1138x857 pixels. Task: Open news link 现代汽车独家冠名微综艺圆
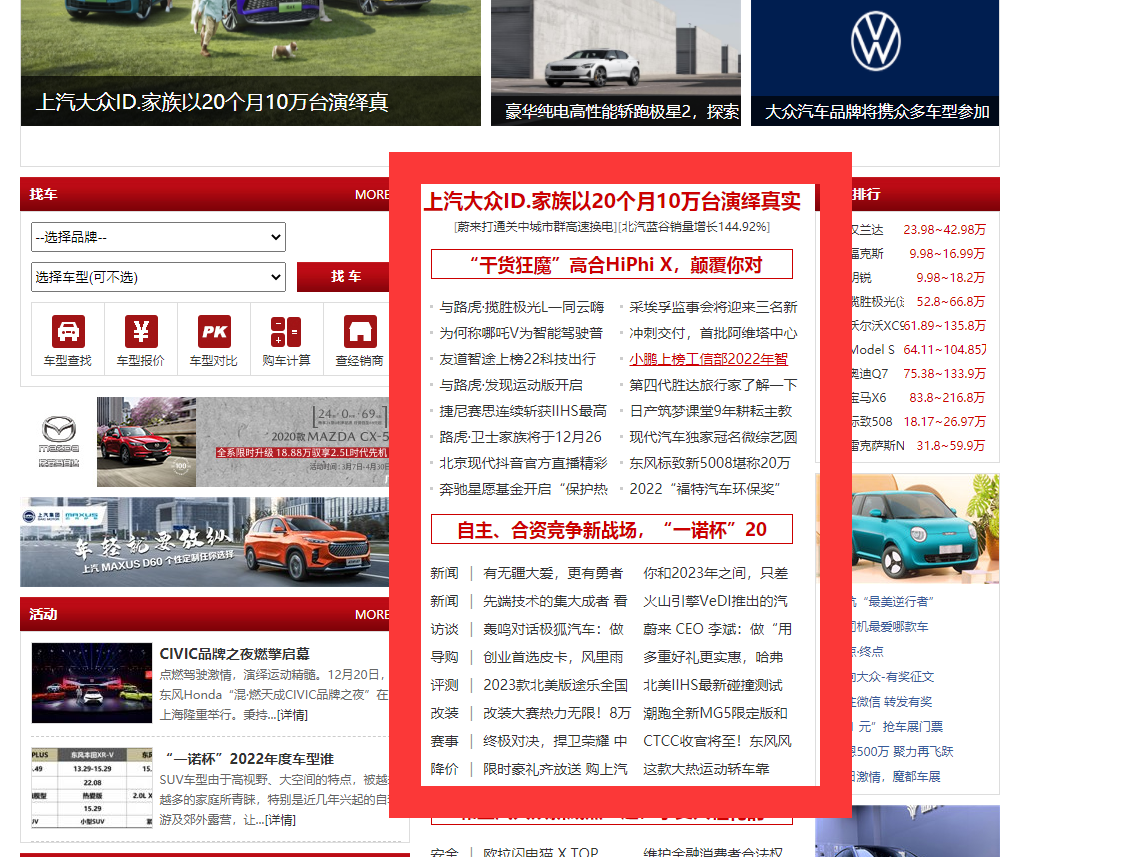point(713,437)
